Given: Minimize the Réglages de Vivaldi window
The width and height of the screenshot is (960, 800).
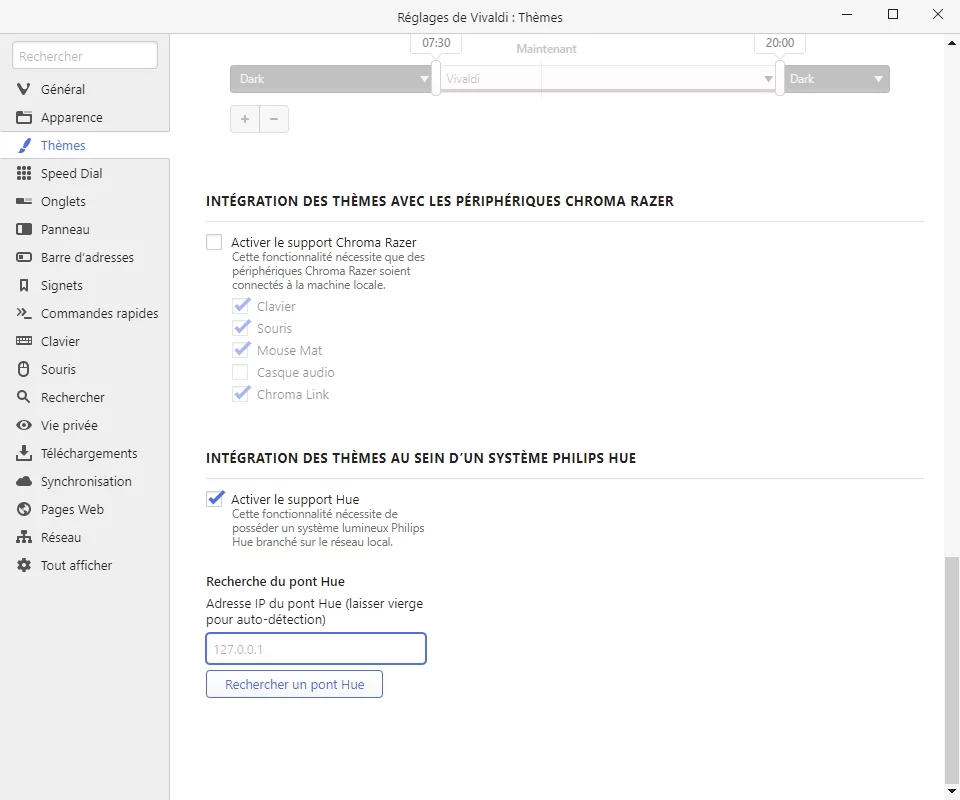Looking at the screenshot, I should coord(847,14).
